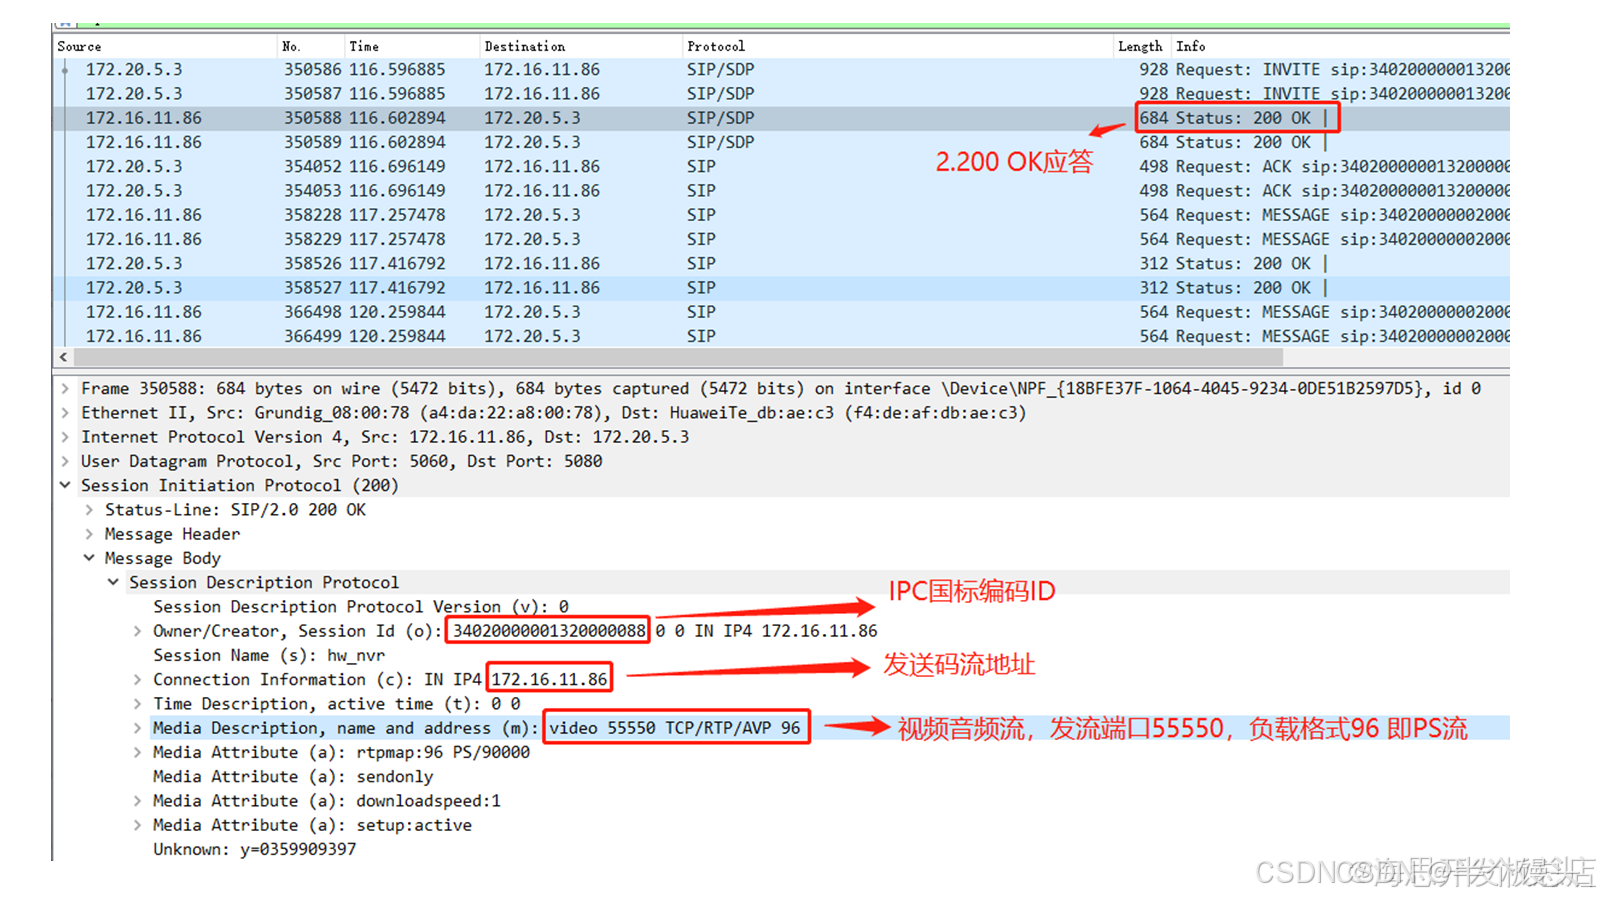Select Session Name (s): hw_nvr line
The width and height of the screenshot is (1600, 900).
269,655
